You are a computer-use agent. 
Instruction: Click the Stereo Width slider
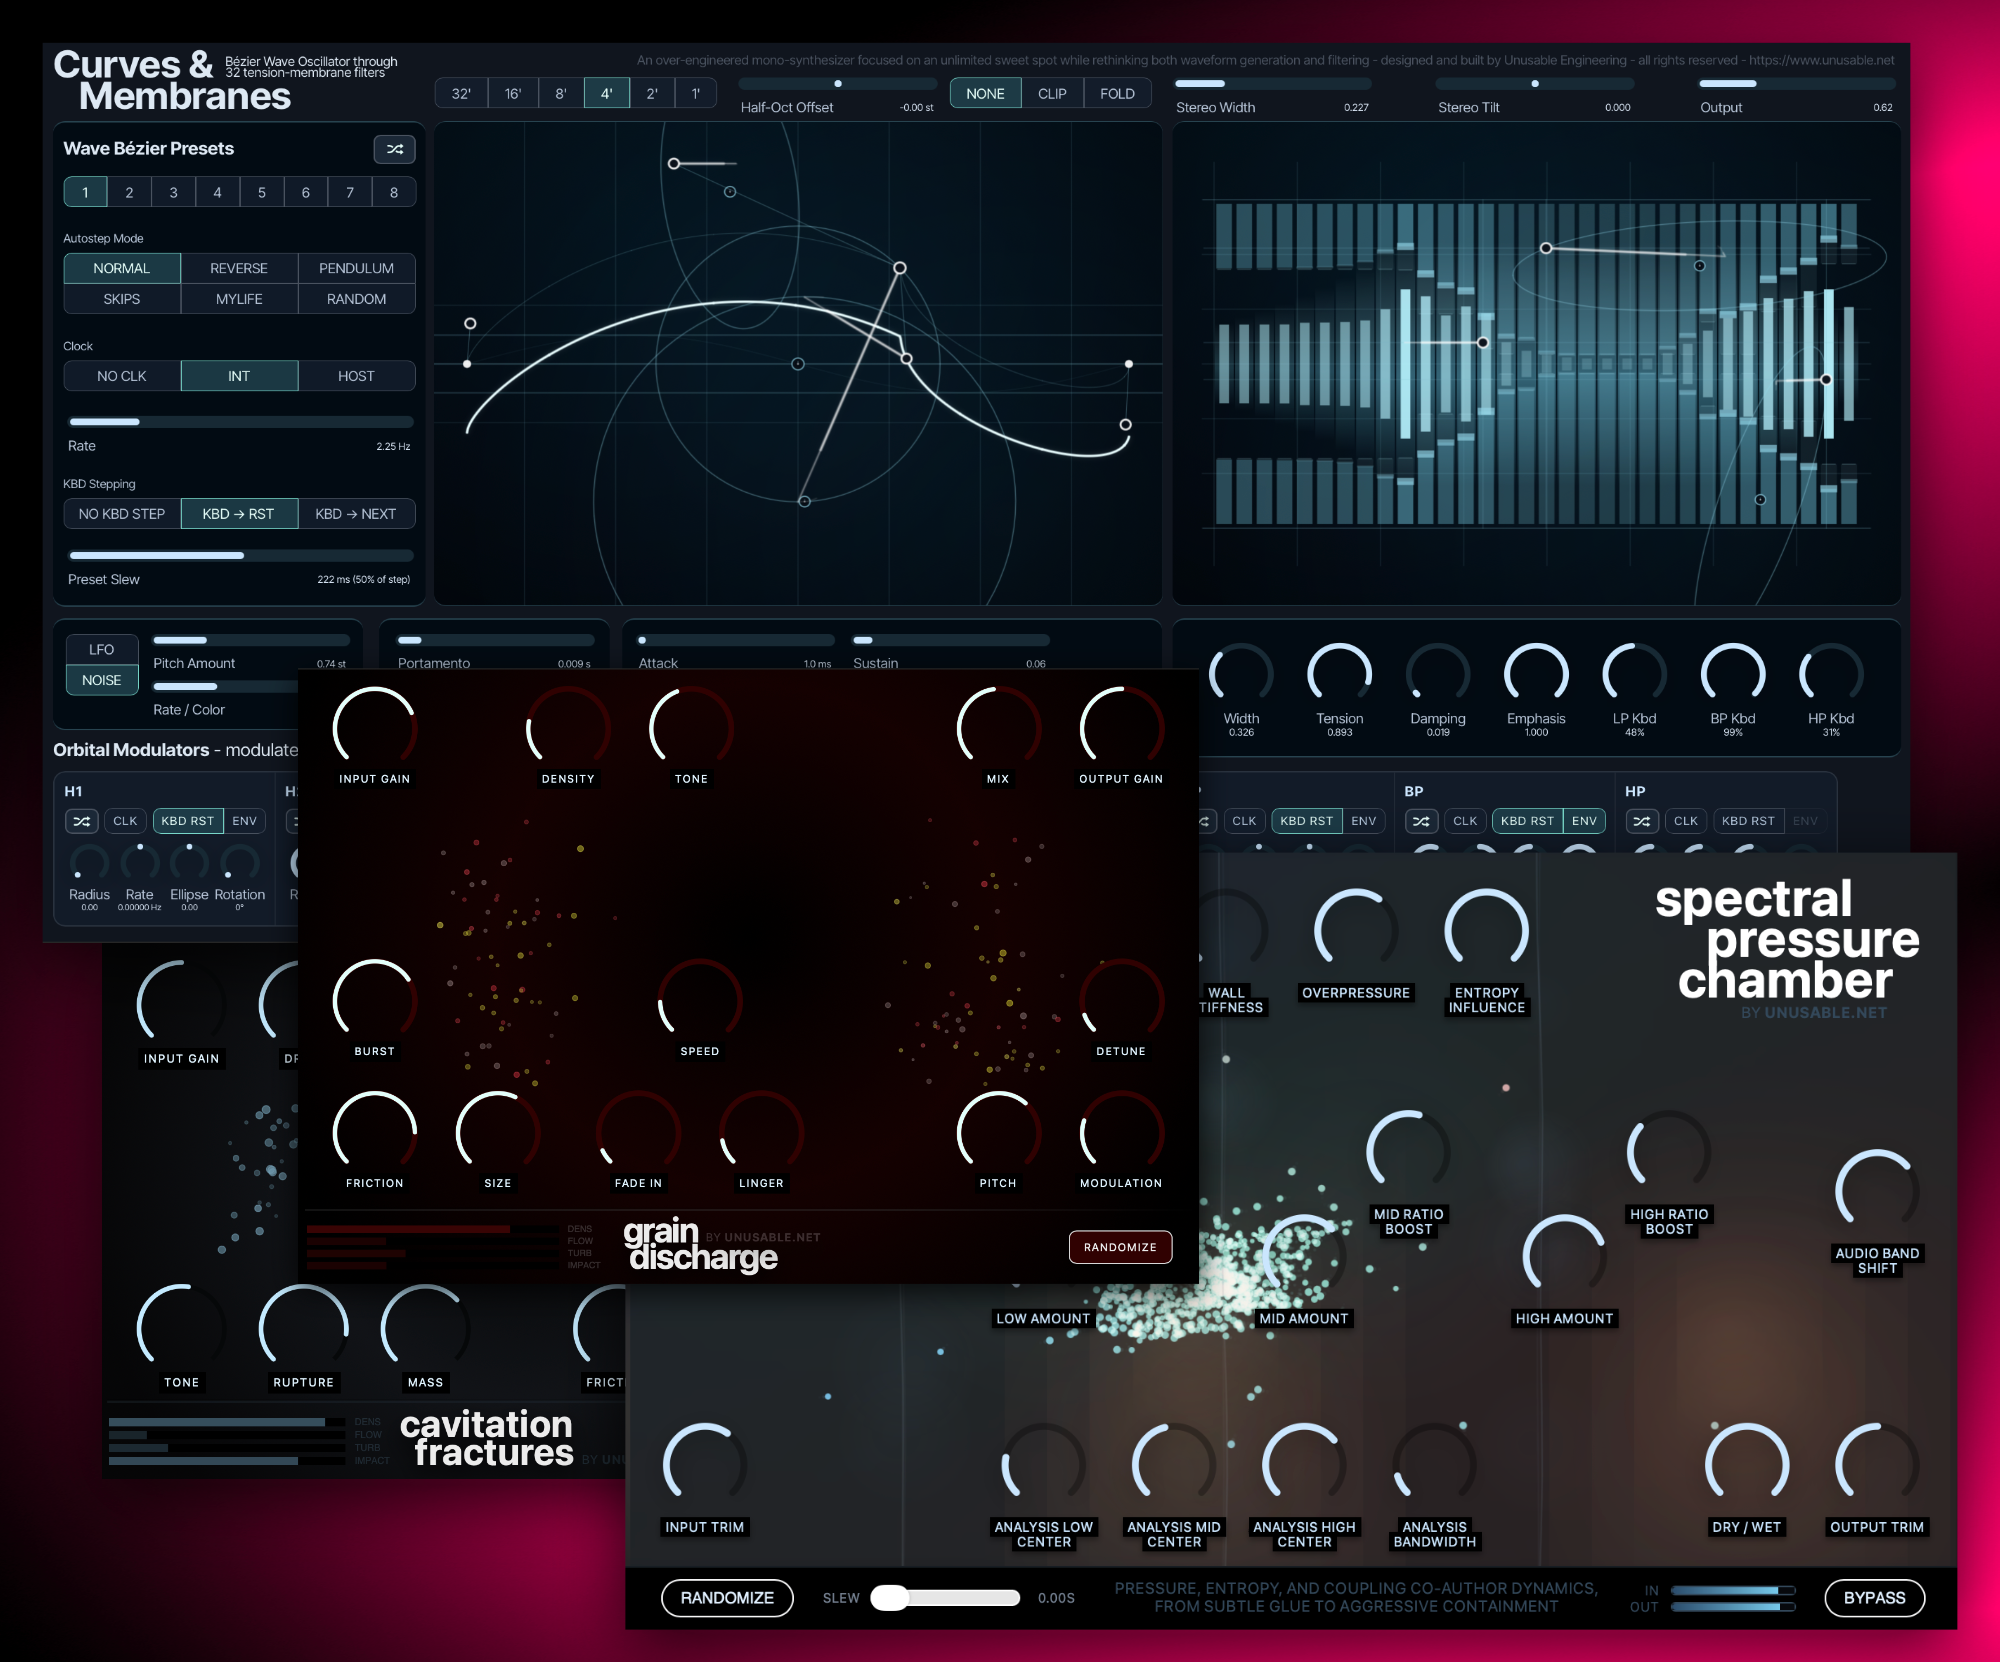coord(1272,84)
